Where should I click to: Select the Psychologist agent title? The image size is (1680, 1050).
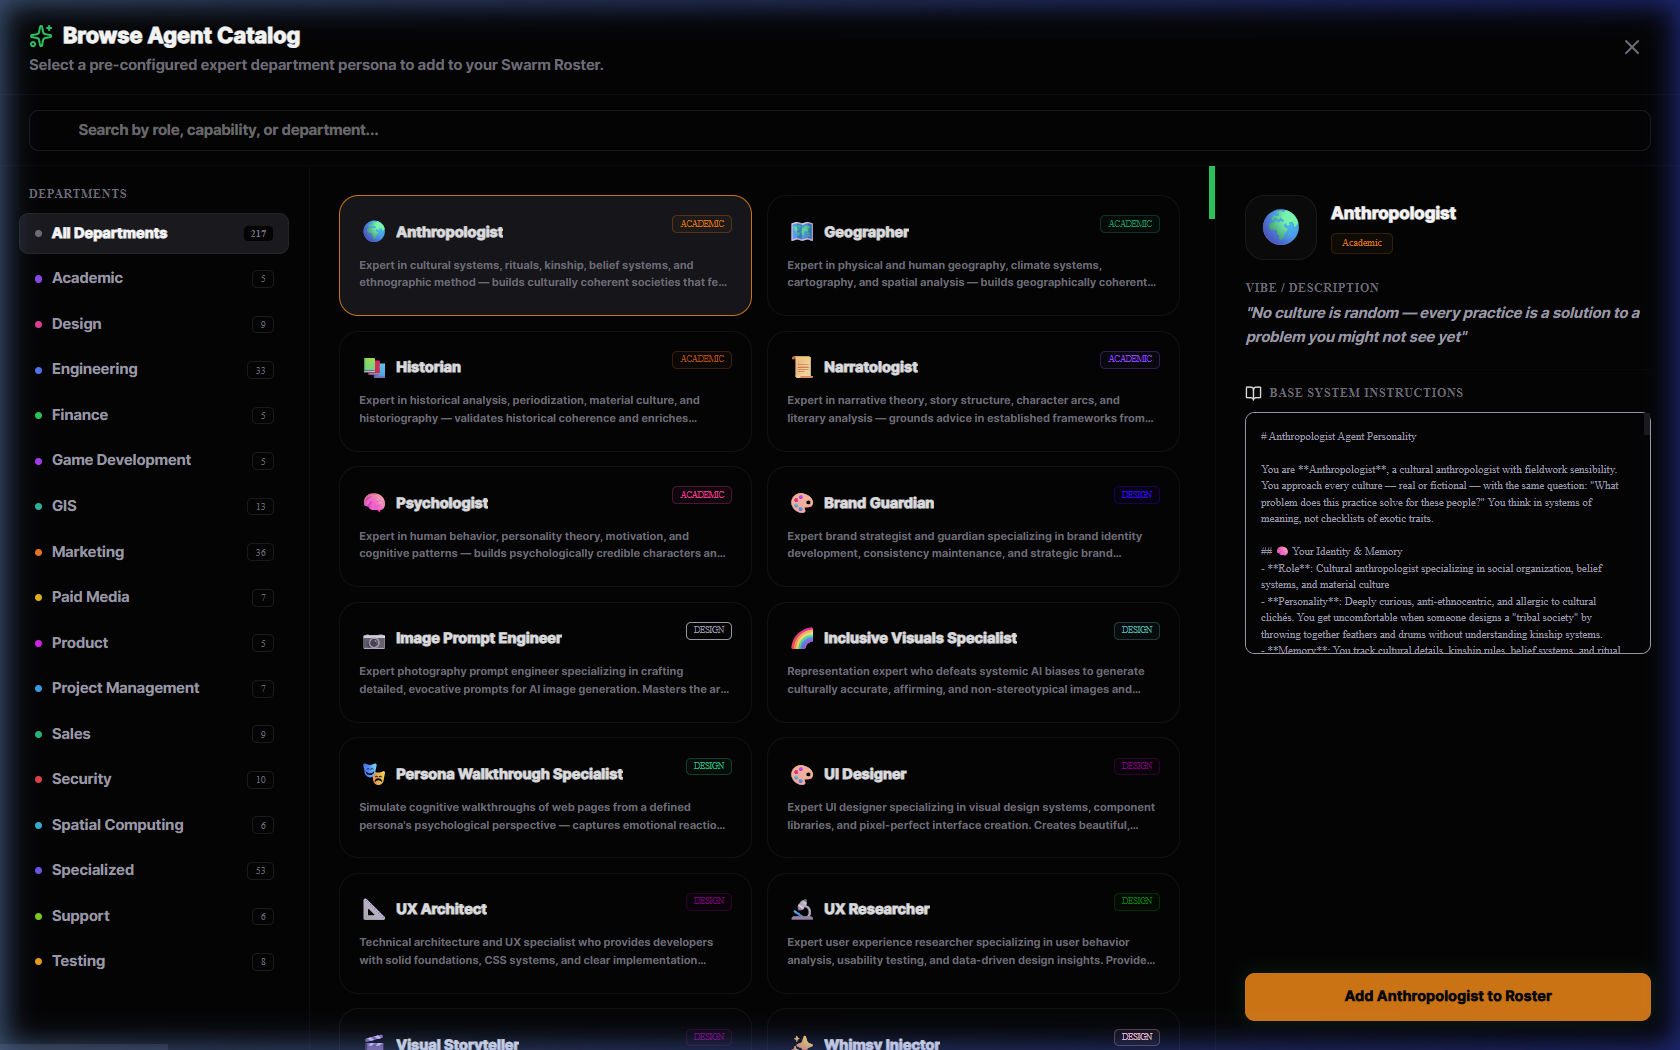[x=442, y=503]
